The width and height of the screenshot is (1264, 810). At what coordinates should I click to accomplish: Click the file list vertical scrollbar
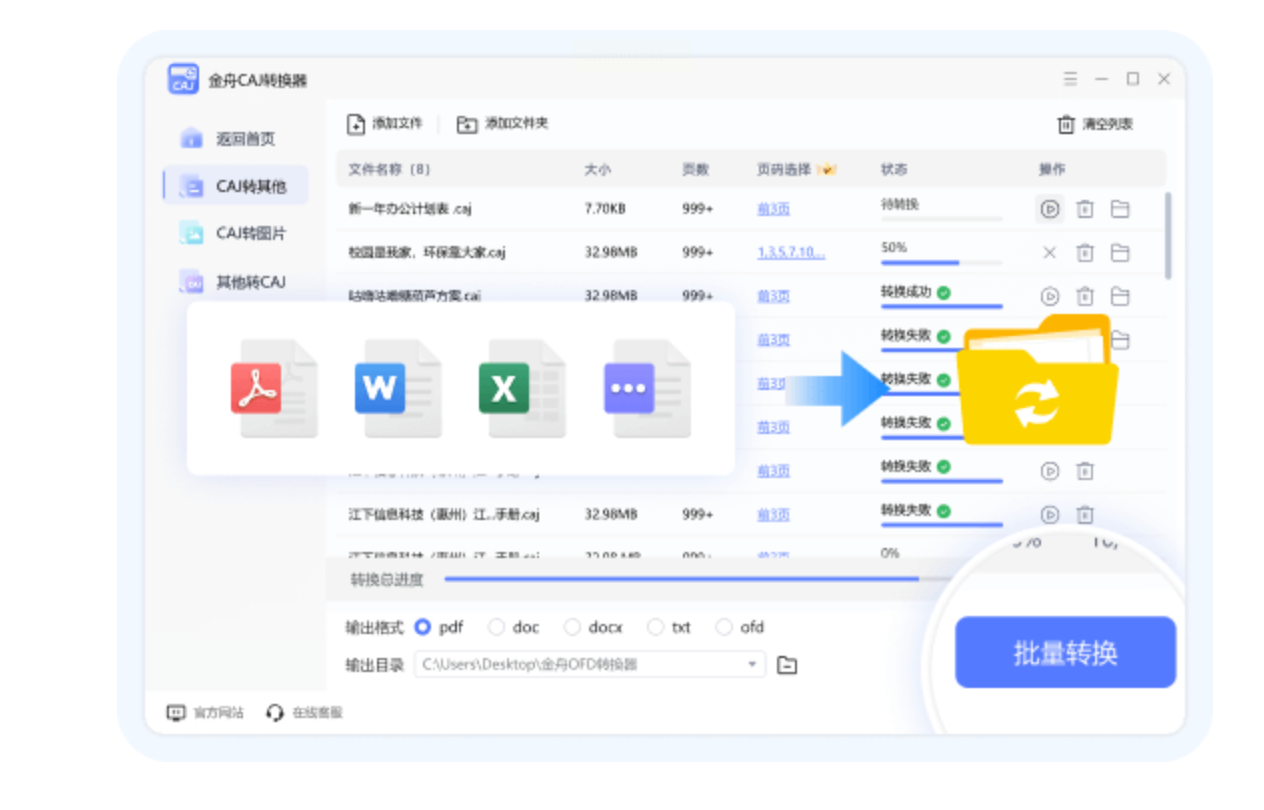[1168, 236]
